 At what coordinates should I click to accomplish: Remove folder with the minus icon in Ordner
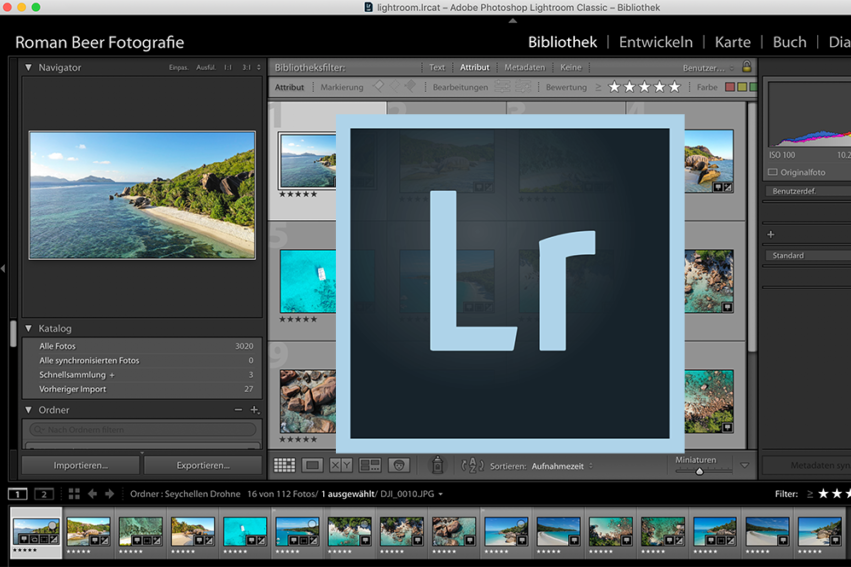click(x=238, y=410)
